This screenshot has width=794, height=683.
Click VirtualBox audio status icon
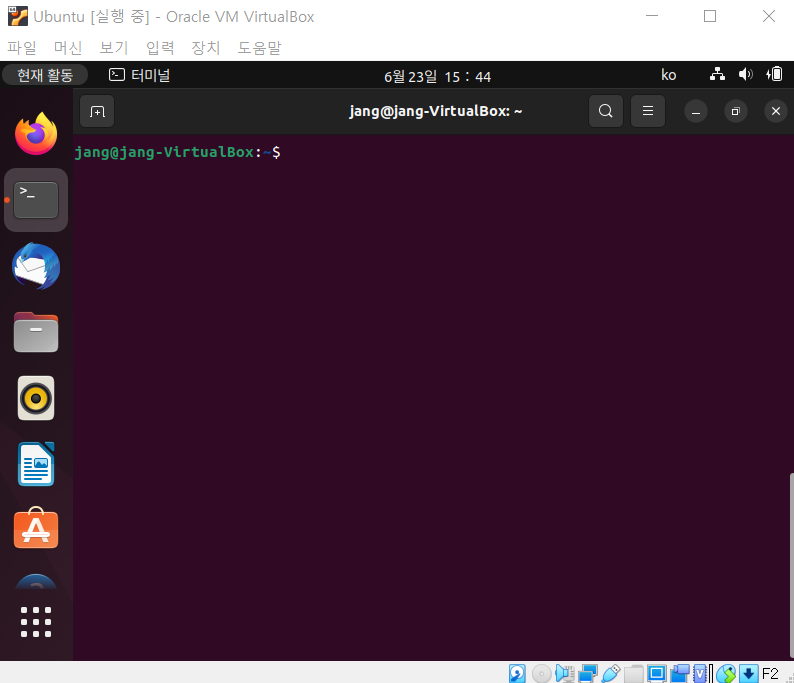coord(565,674)
